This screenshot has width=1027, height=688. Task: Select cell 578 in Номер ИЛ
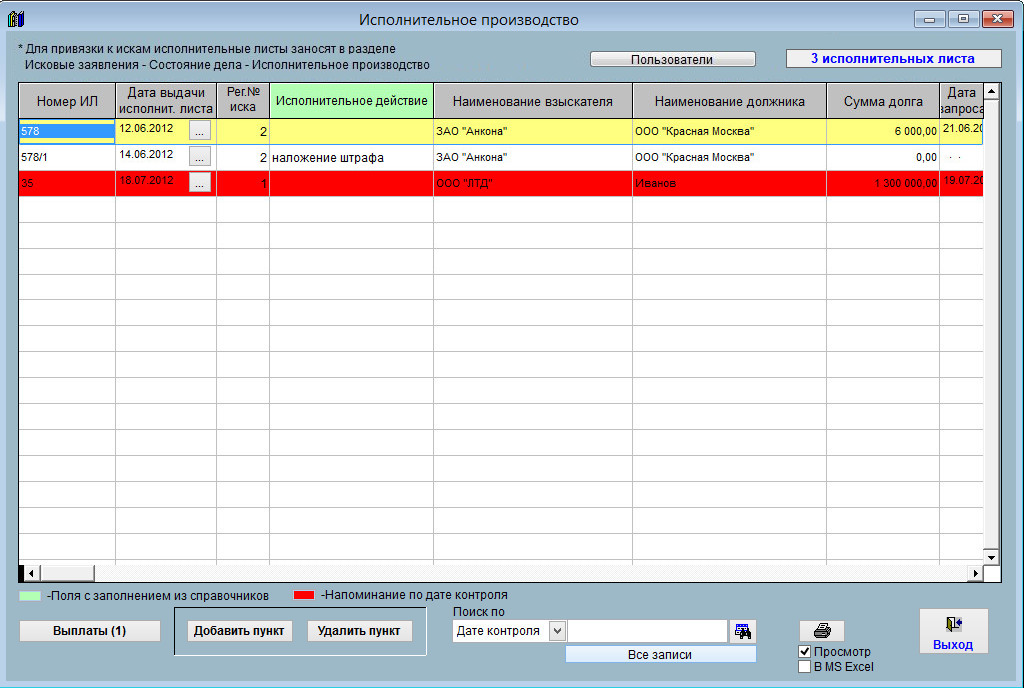point(67,131)
